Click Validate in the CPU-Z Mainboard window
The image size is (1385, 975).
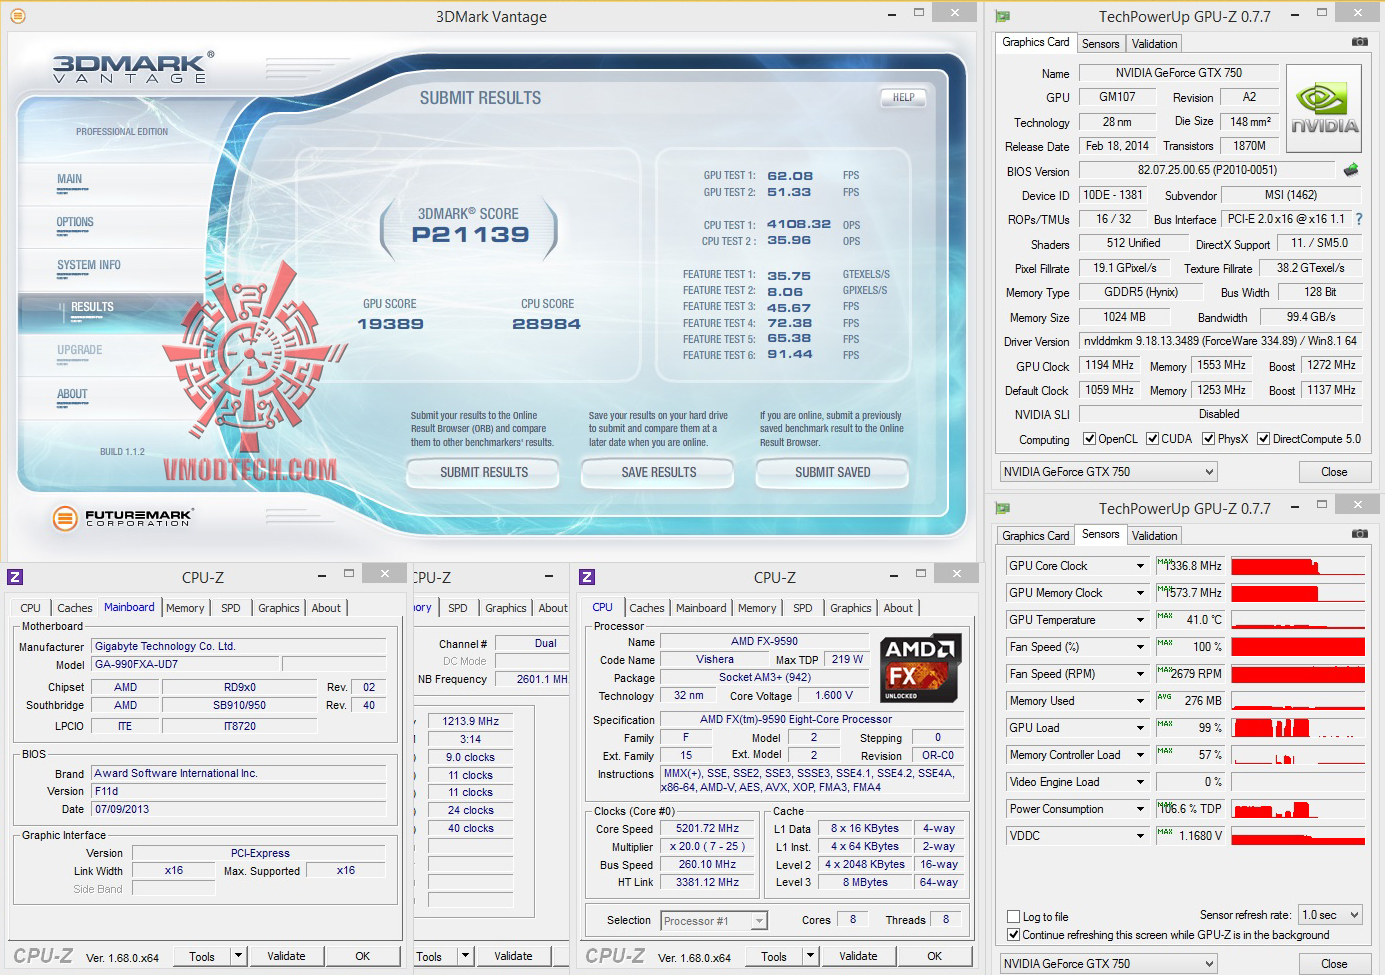pyautogui.click(x=286, y=956)
